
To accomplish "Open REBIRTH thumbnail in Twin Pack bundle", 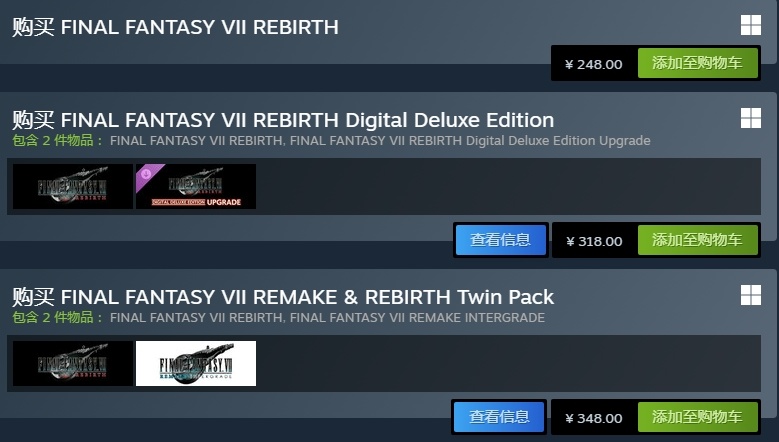I will 73,364.
